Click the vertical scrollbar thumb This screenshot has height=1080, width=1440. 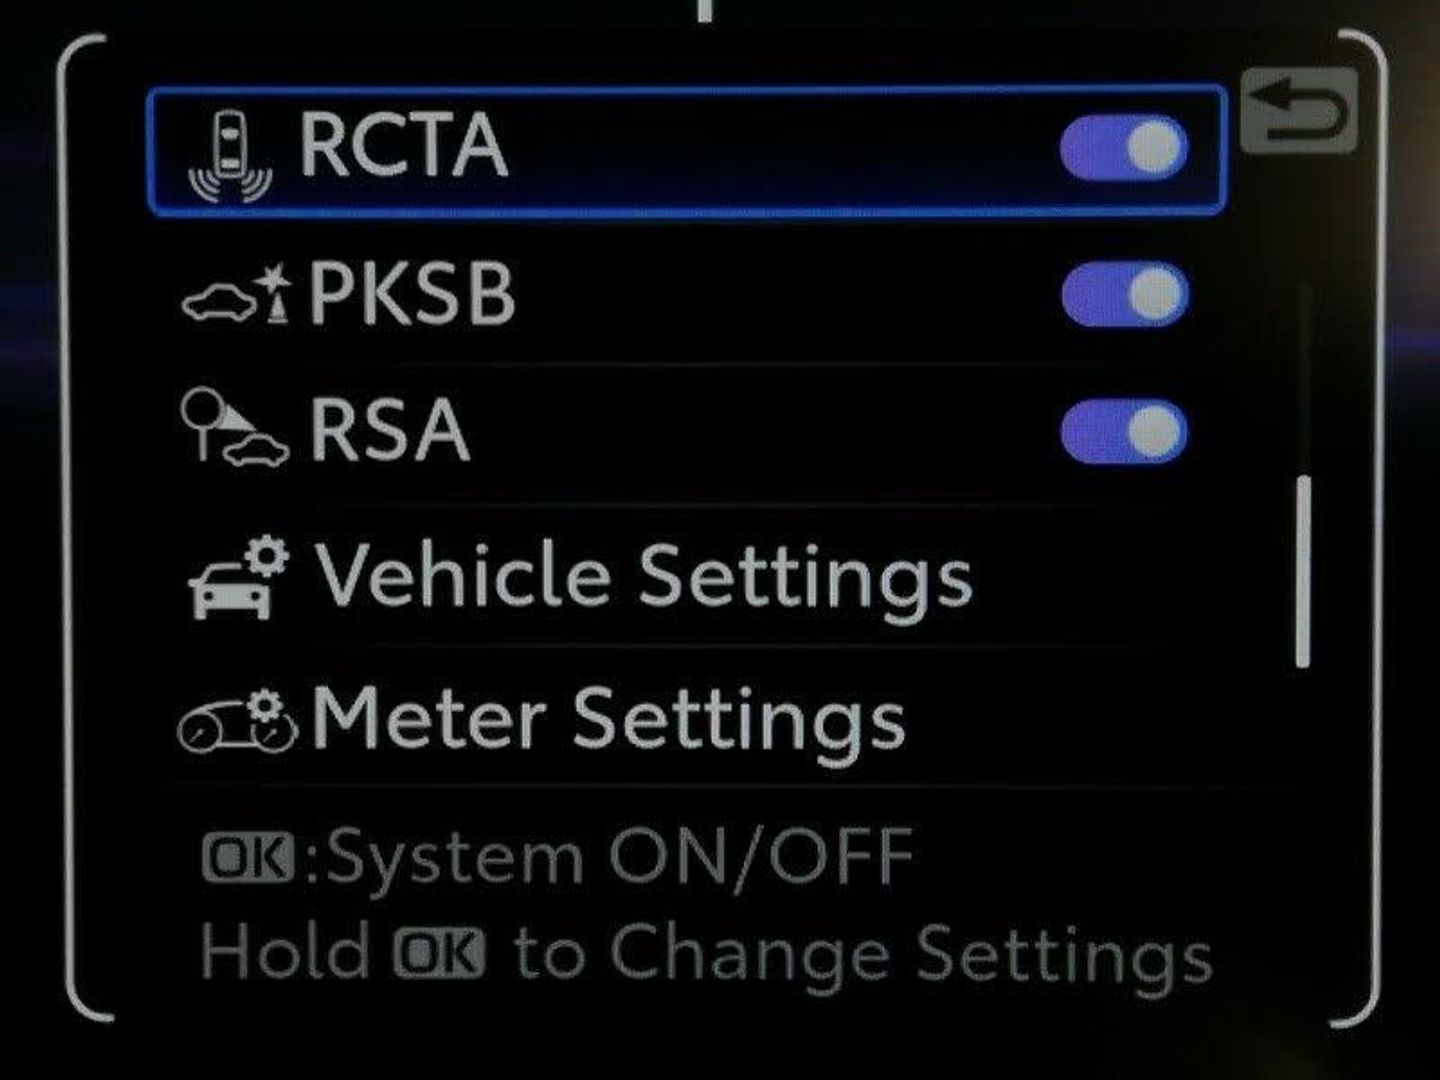click(1302, 572)
